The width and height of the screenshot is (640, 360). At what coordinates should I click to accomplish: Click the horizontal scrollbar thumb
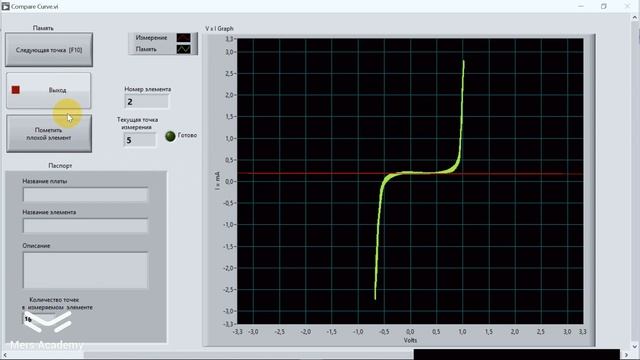[249, 355]
